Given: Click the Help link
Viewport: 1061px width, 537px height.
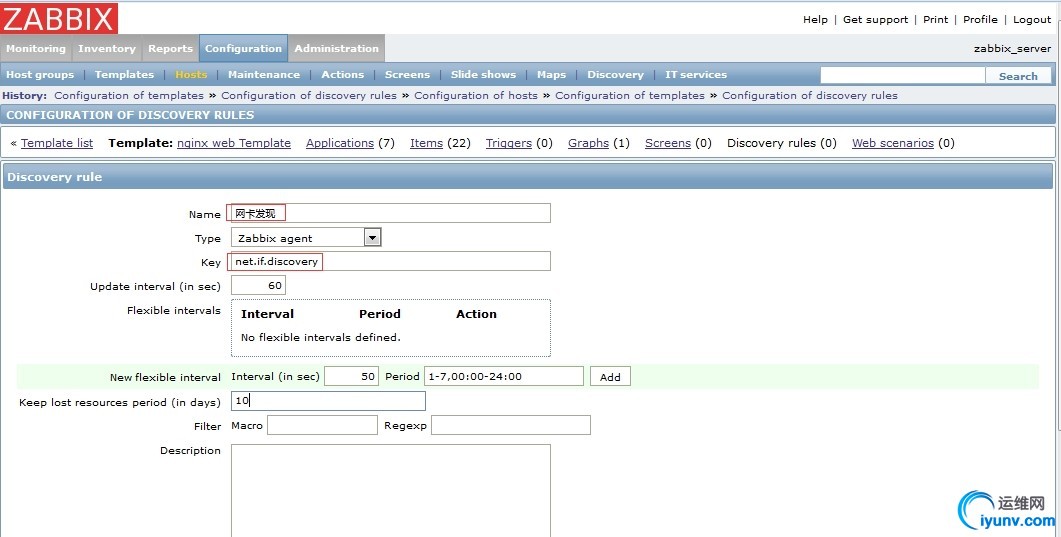Looking at the screenshot, I should 815,20.
